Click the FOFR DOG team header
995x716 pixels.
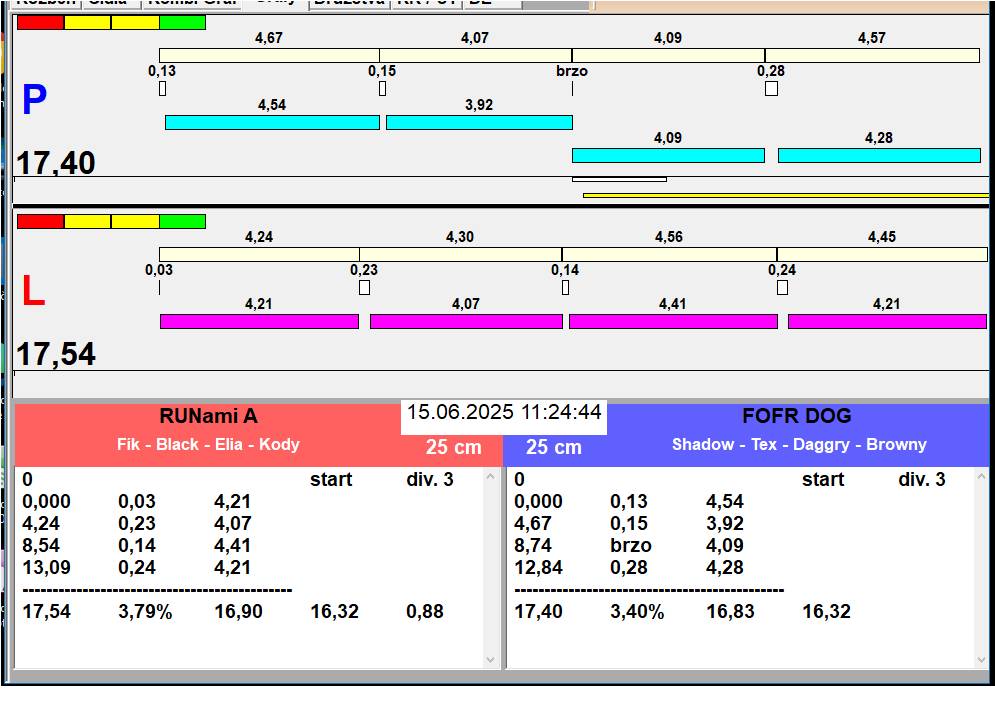(796, 417)
